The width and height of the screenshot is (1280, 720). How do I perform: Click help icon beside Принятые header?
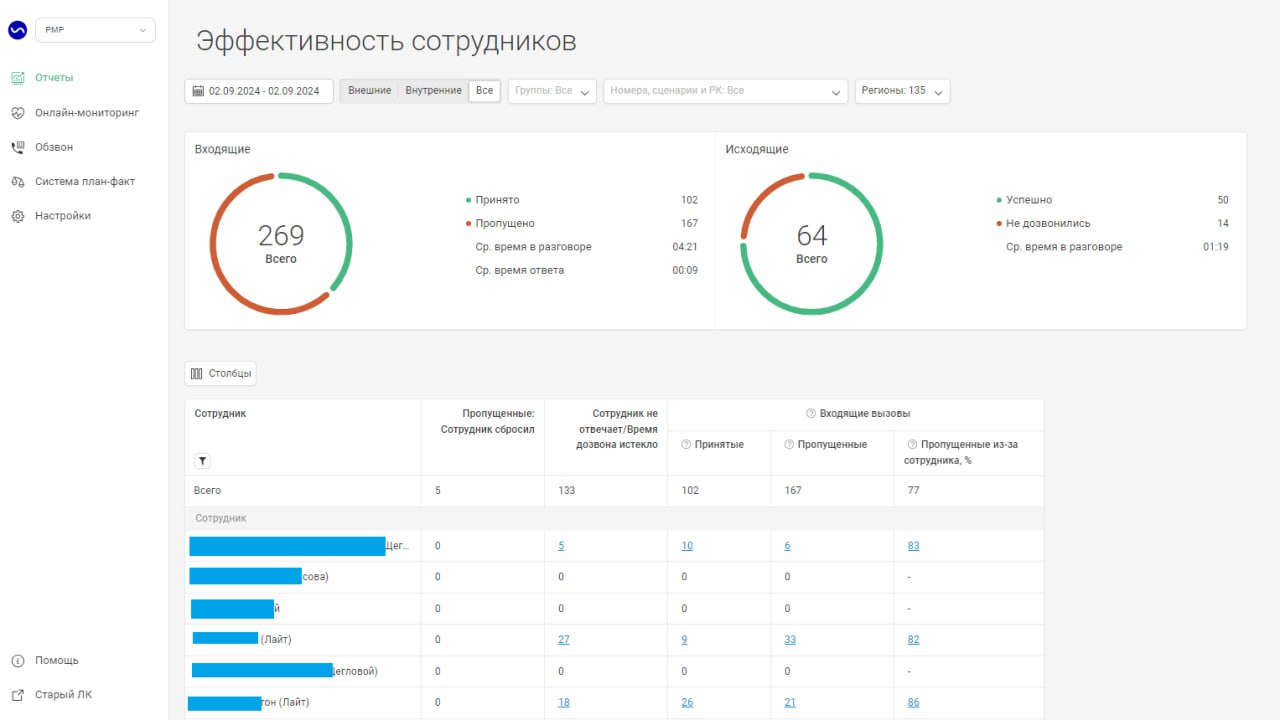coord(687,445)
